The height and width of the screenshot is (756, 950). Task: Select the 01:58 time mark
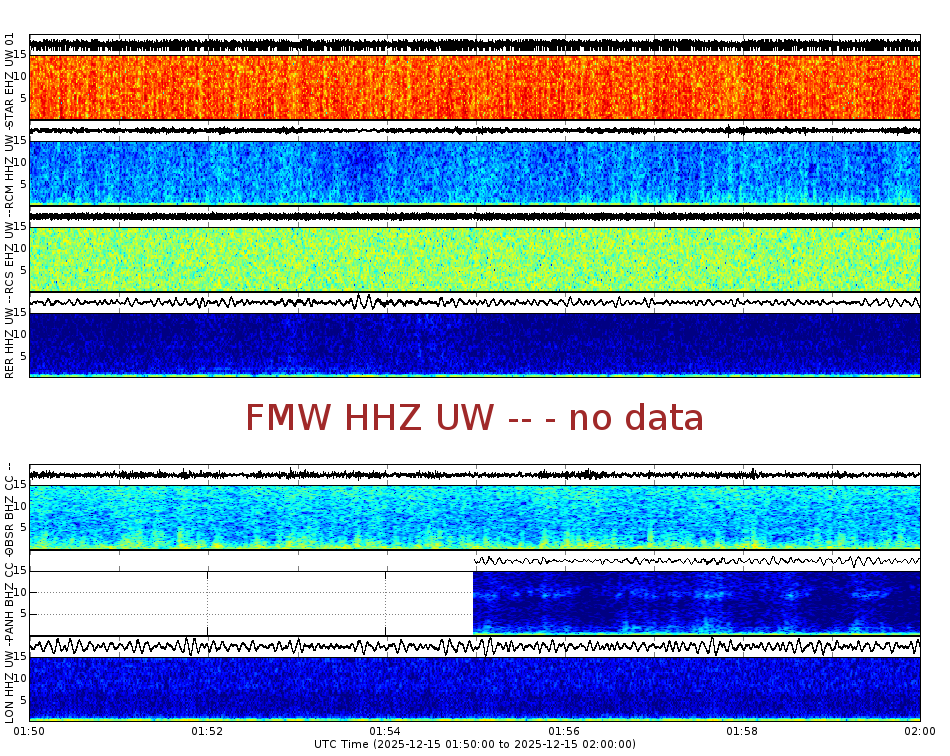click(741, 731)
